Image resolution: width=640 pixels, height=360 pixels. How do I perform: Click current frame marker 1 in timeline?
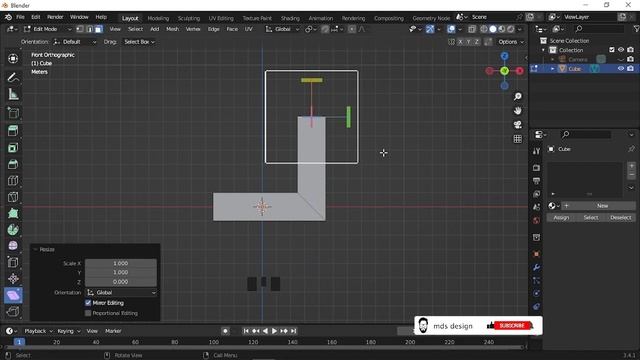19,342
